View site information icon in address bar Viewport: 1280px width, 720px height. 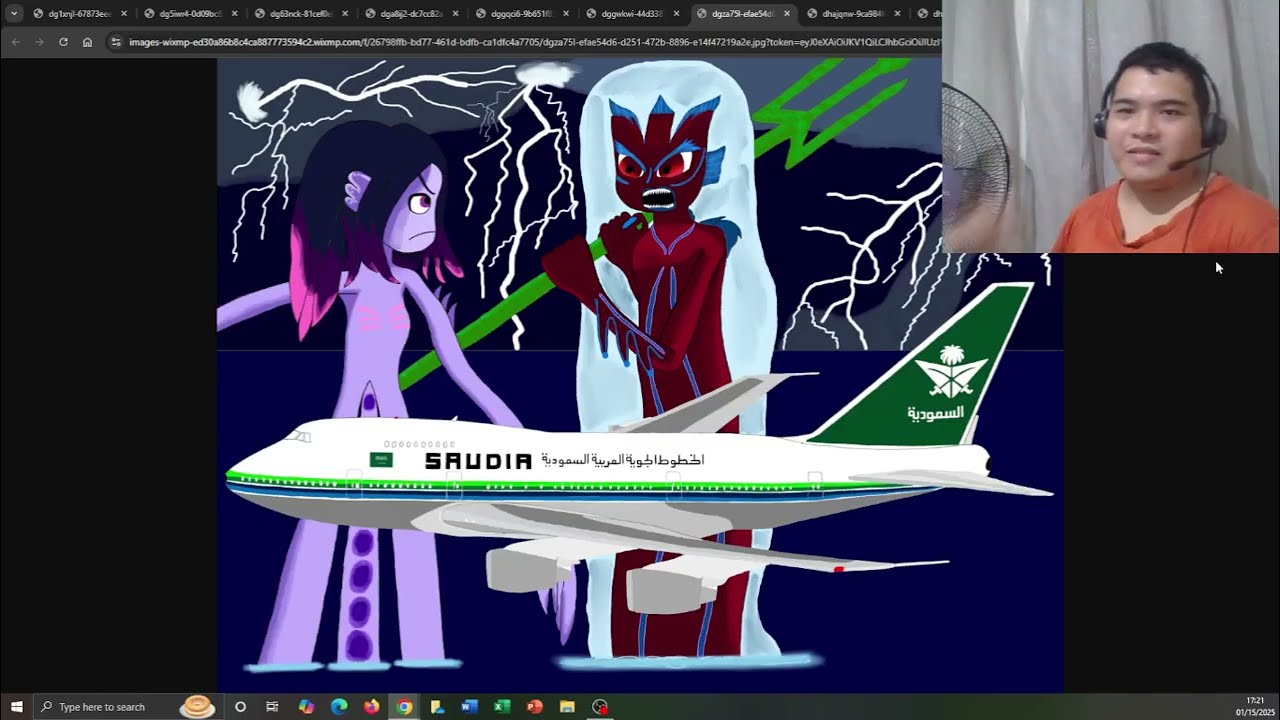pyautogui.click(x=116, y=42)
